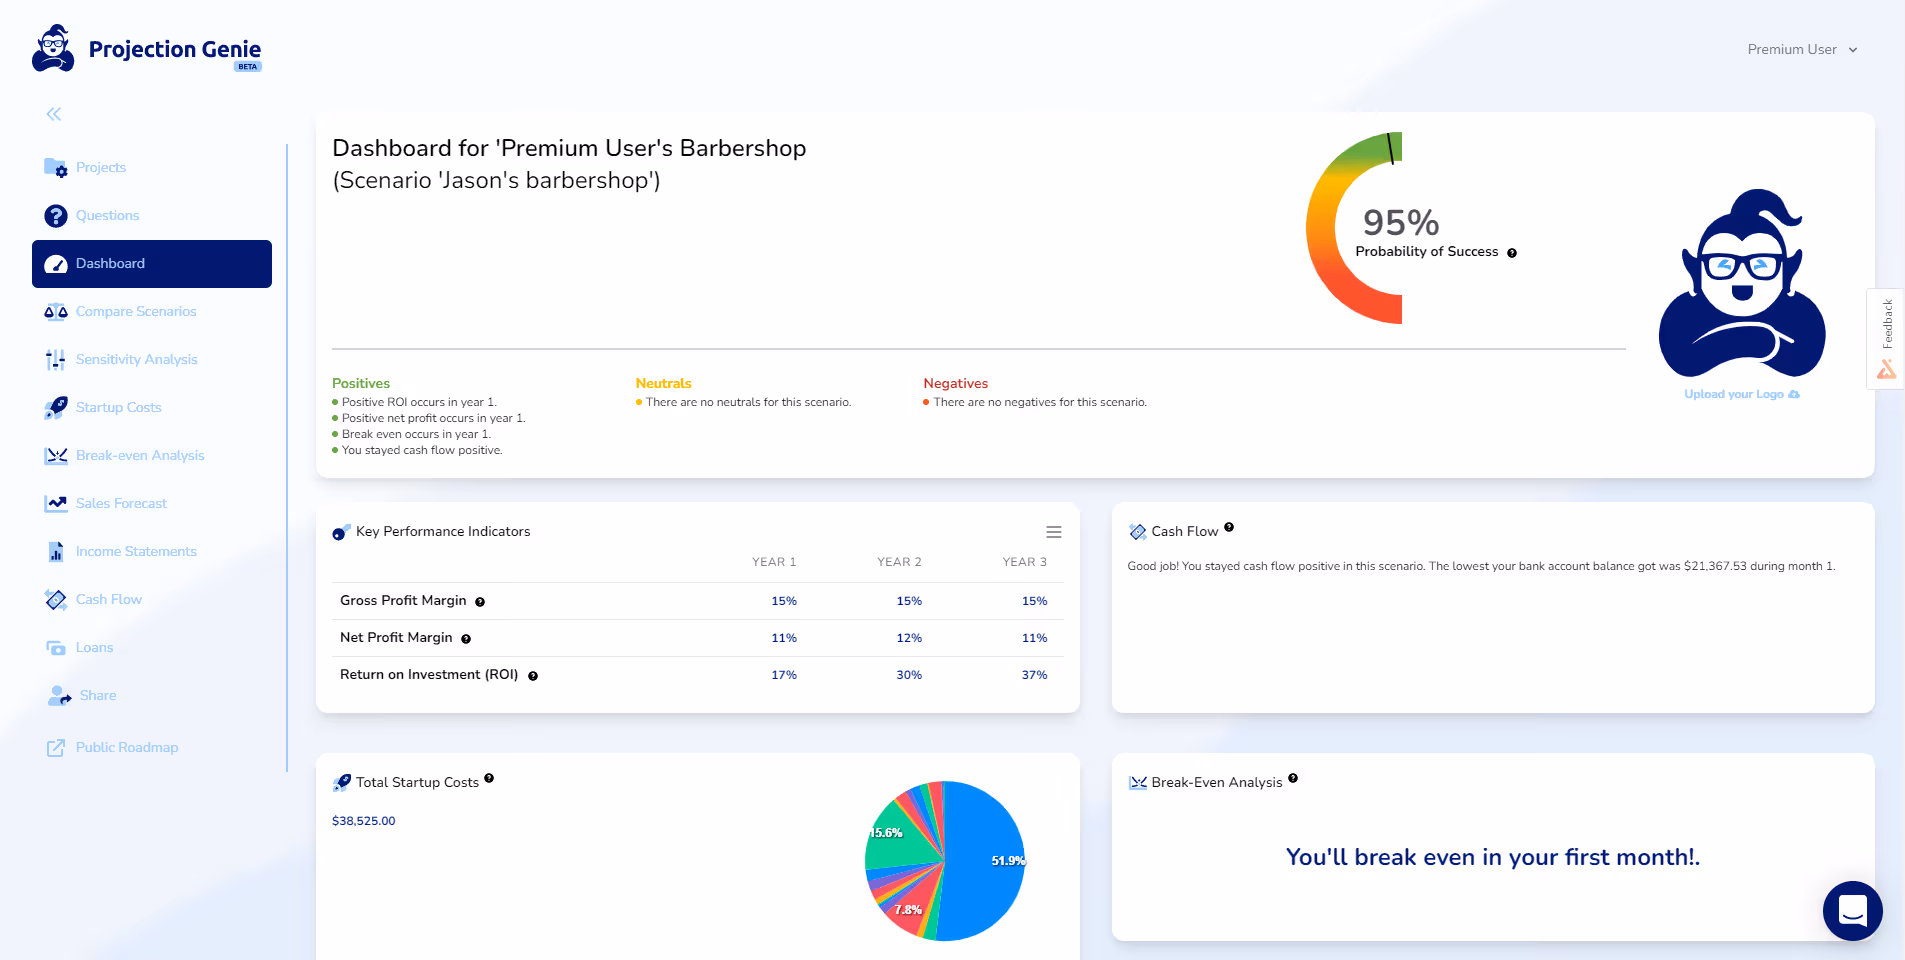Open the chat support widget

coord(1853,911)
